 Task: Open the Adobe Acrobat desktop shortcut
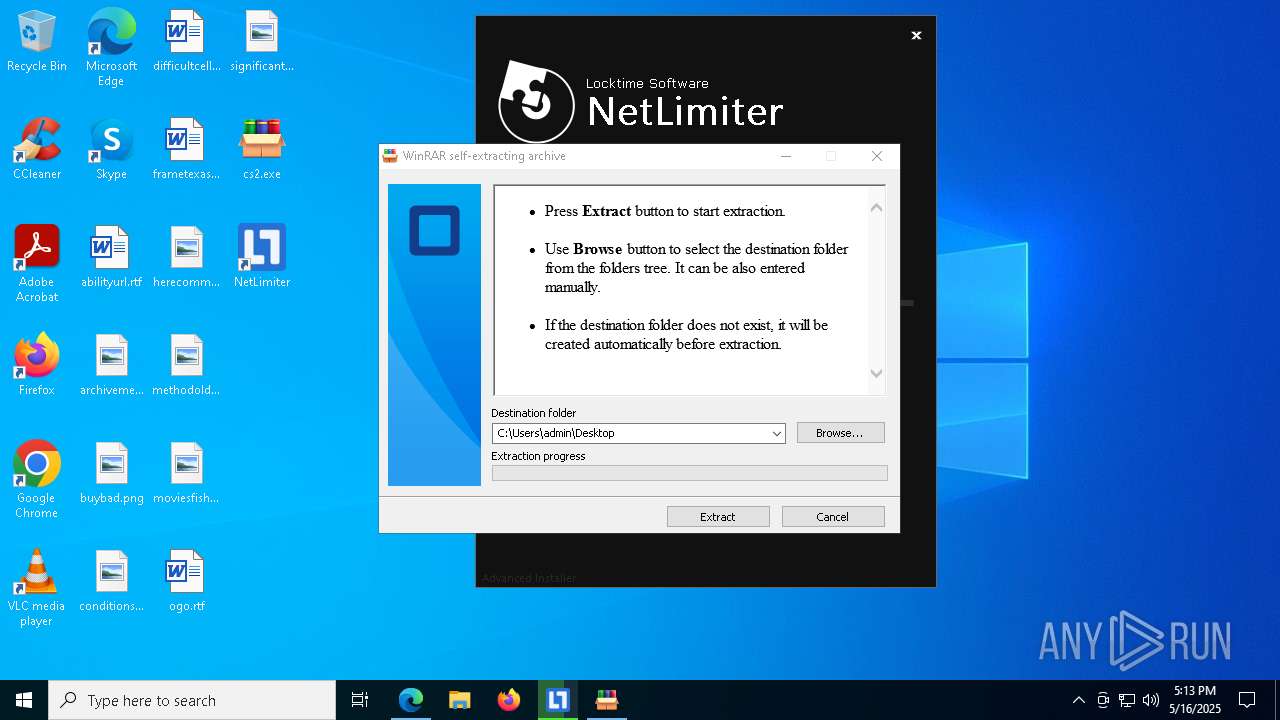pyautogui.click(x=37, y=264)
